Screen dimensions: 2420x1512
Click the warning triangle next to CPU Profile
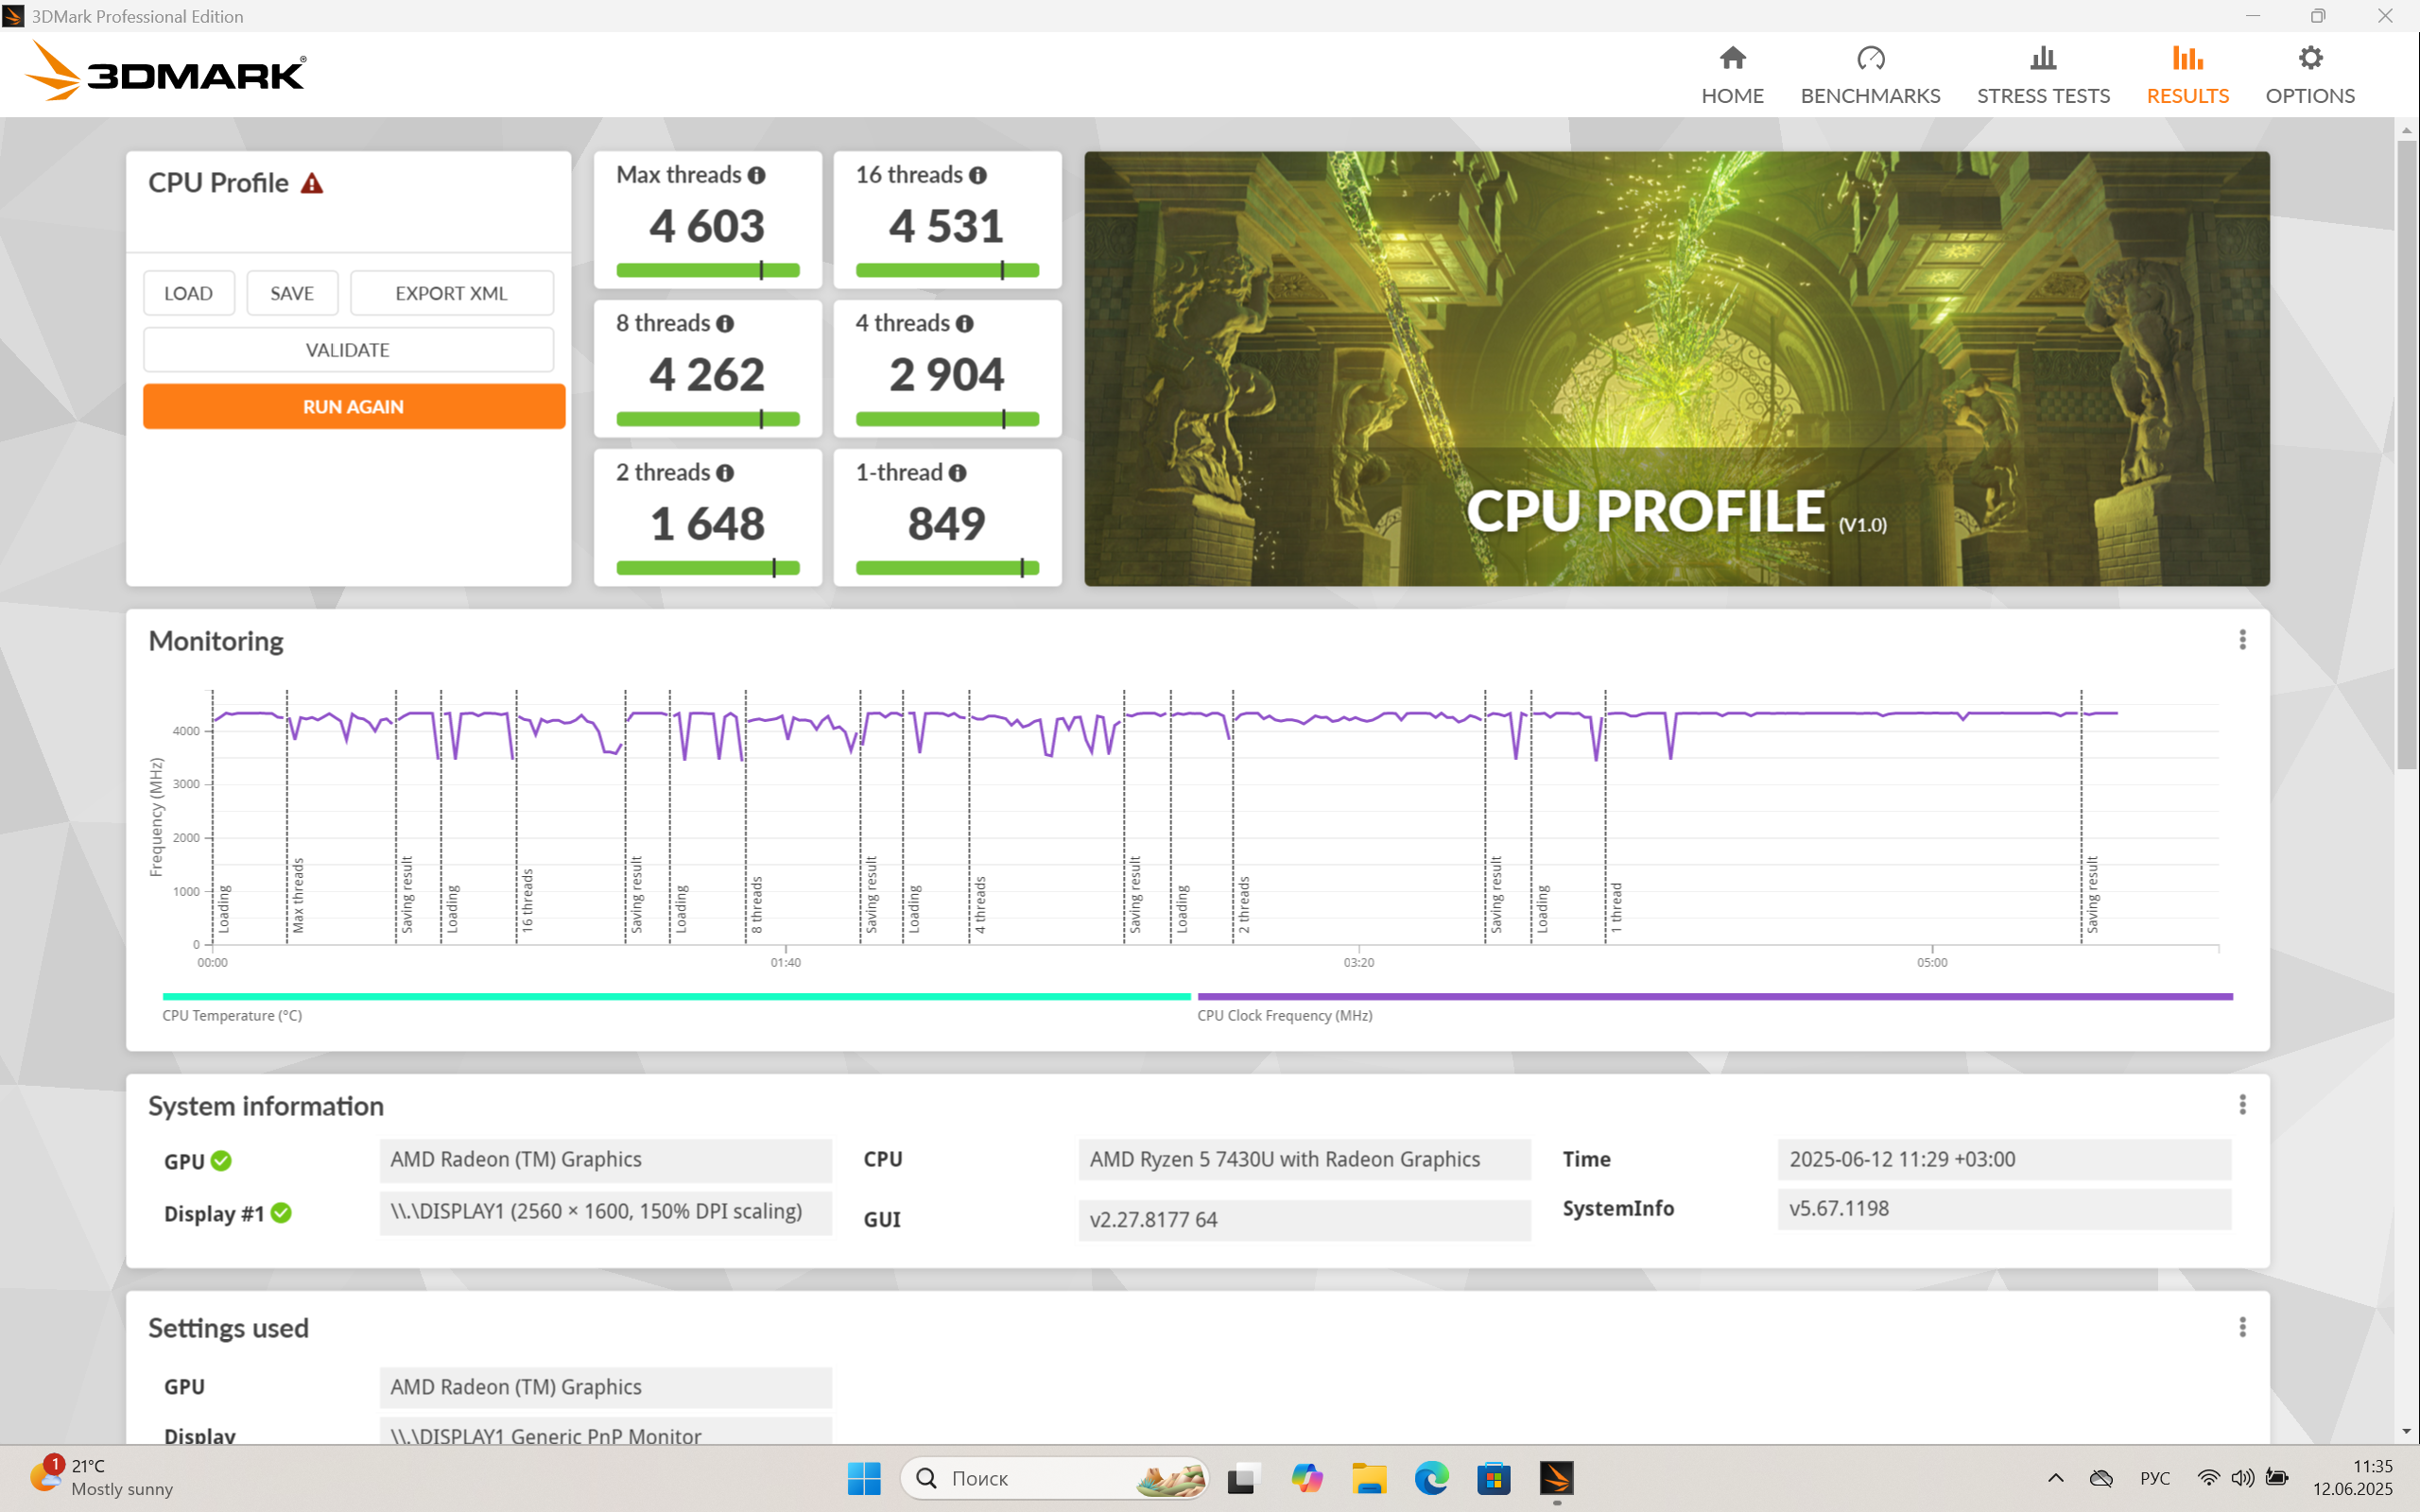click(x=312, y=184)
